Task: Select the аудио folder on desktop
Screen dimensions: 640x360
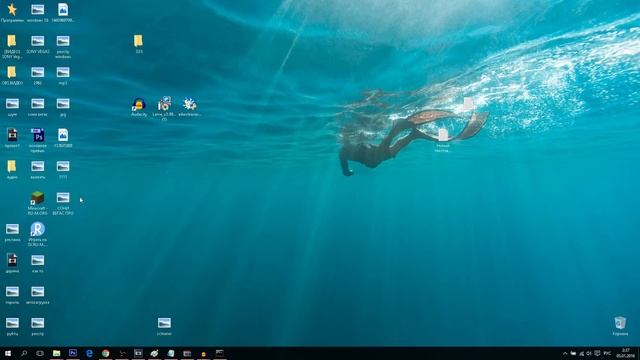Action: pyautogui.click(x=12, y=166)
